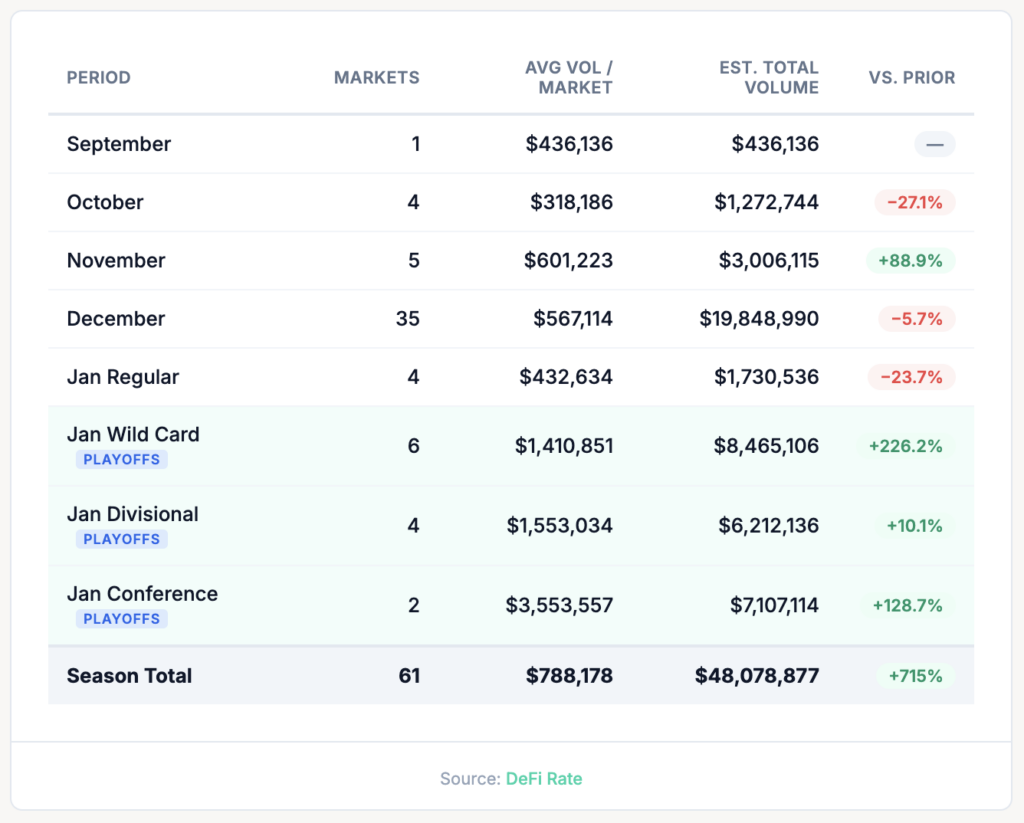The height and width of the screenshot is (823, 1024).
Task: Click the PLAYOFFS badge under Jan Wild Card
Action: point(121,459)
